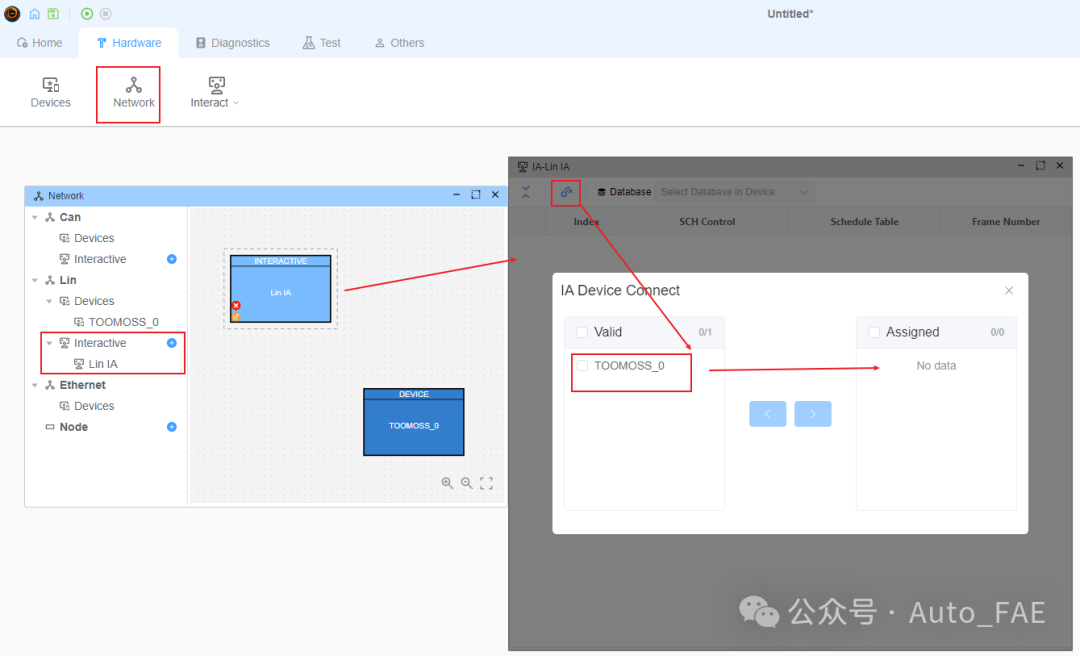The width and height of the screenshot is (1080, 656).
Task: Click the SCH Control column header
Action: coord(707,222)
